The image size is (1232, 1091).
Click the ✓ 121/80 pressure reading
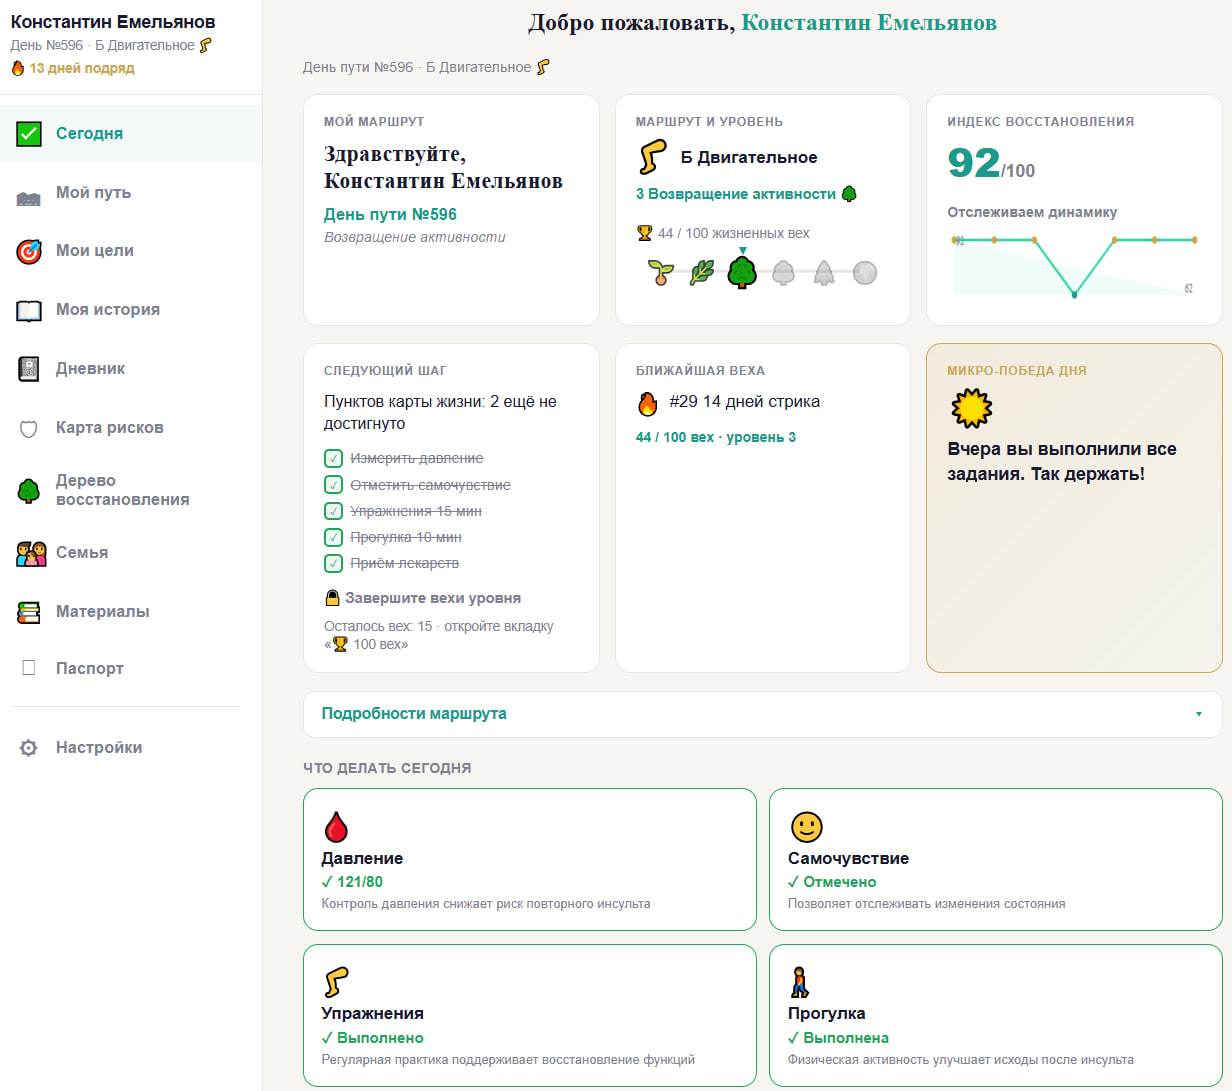coord(352,882)
